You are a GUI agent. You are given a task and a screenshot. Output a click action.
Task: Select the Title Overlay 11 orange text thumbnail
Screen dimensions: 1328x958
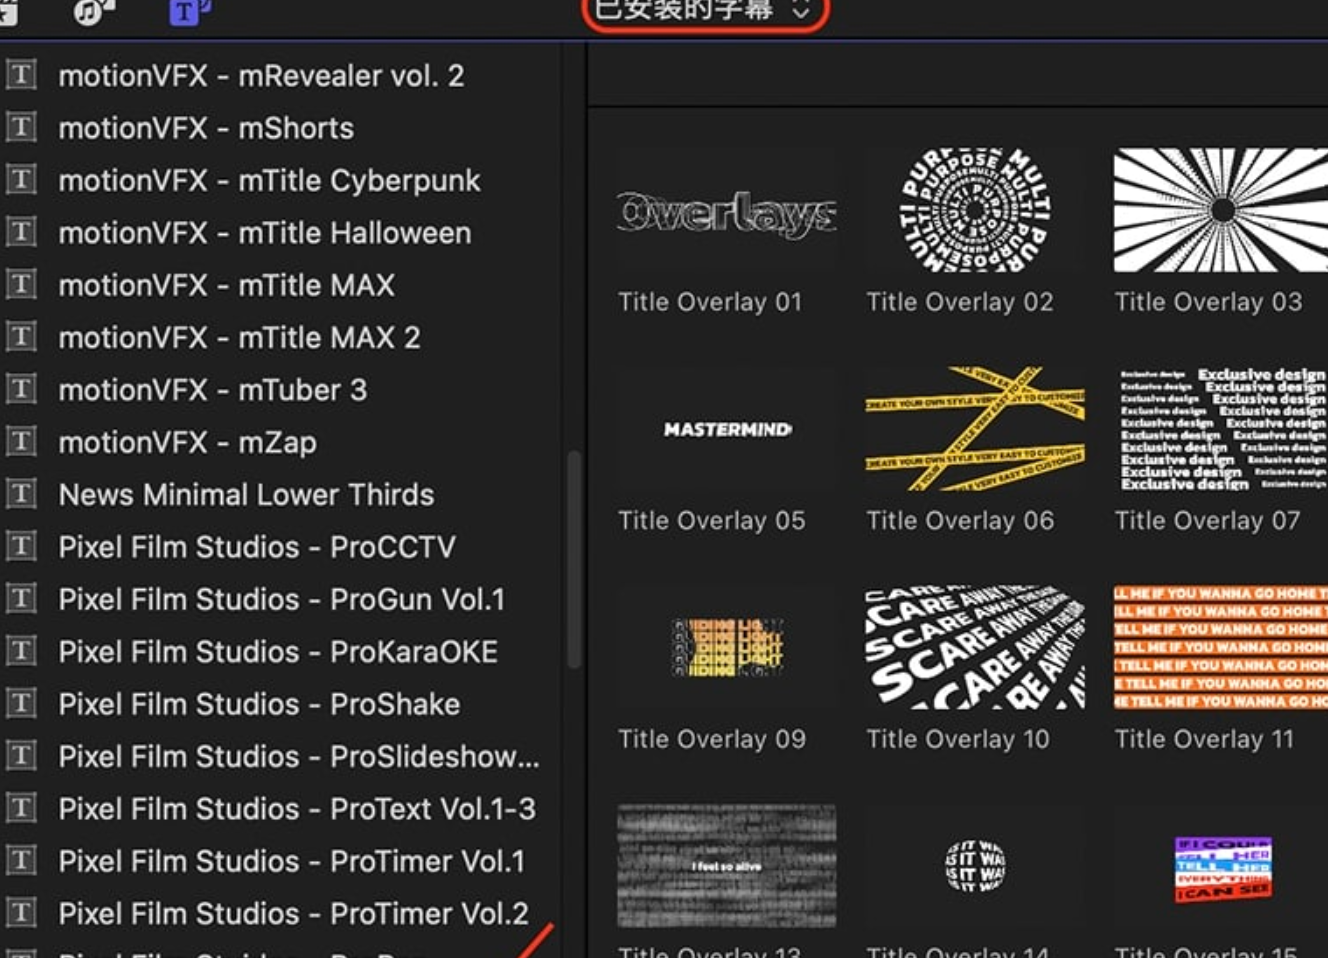pos(1221,647)
